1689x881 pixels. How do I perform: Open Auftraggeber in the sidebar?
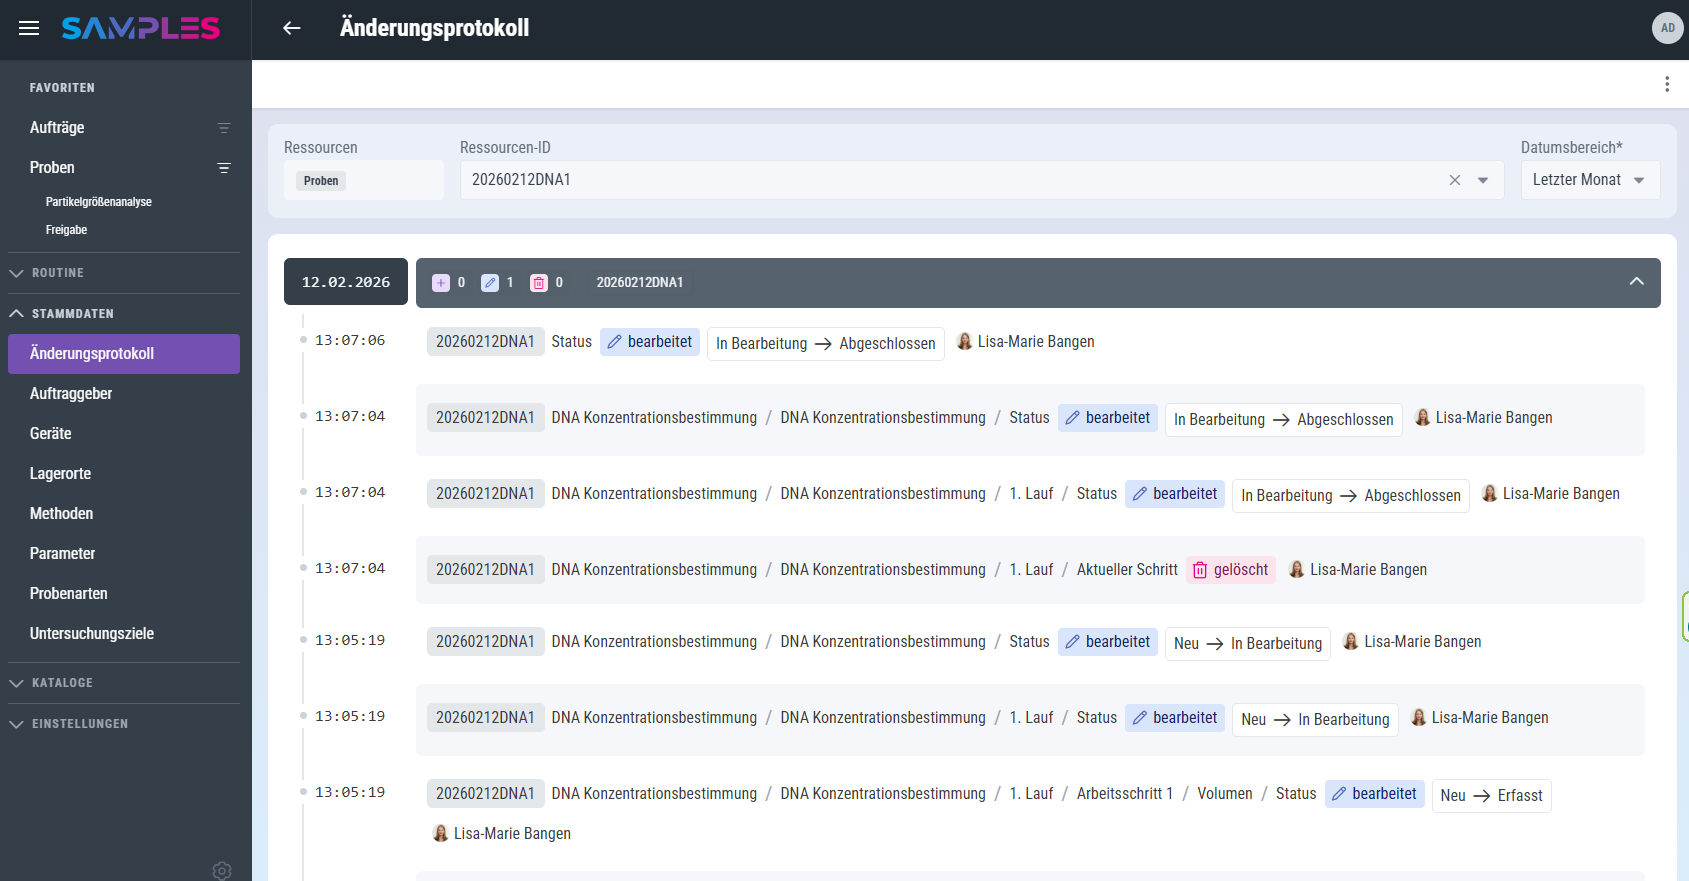(71, 394)
